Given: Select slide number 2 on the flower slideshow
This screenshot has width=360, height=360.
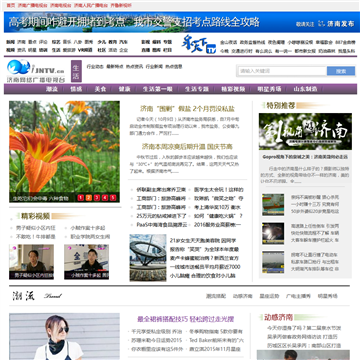Looking at the screenshot, I should click(x=89, y=198).
